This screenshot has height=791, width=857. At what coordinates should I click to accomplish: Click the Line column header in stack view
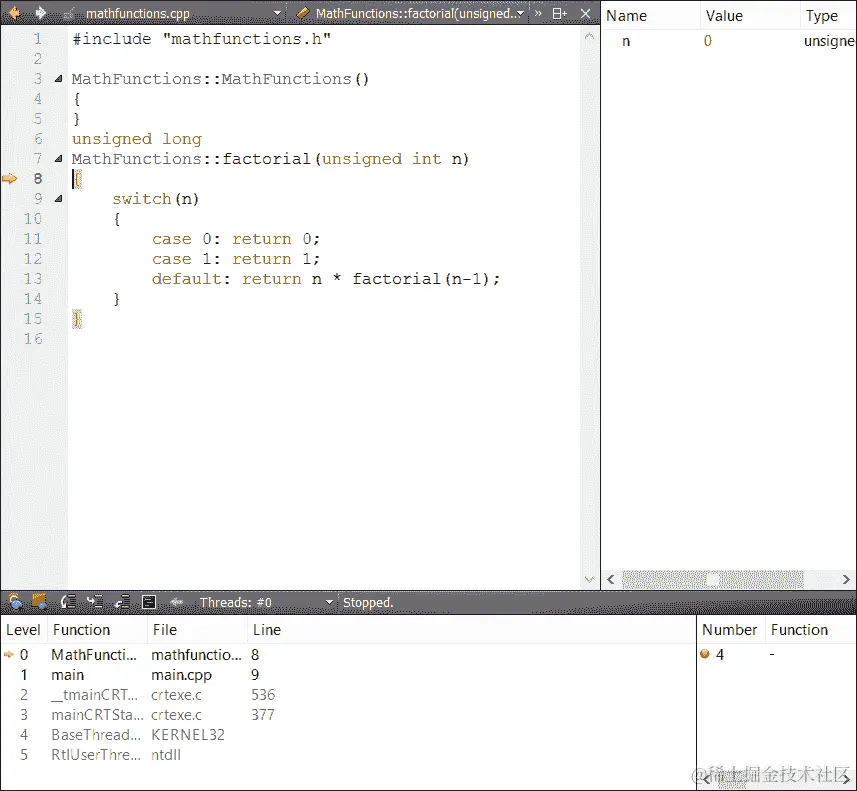[267, 630]
